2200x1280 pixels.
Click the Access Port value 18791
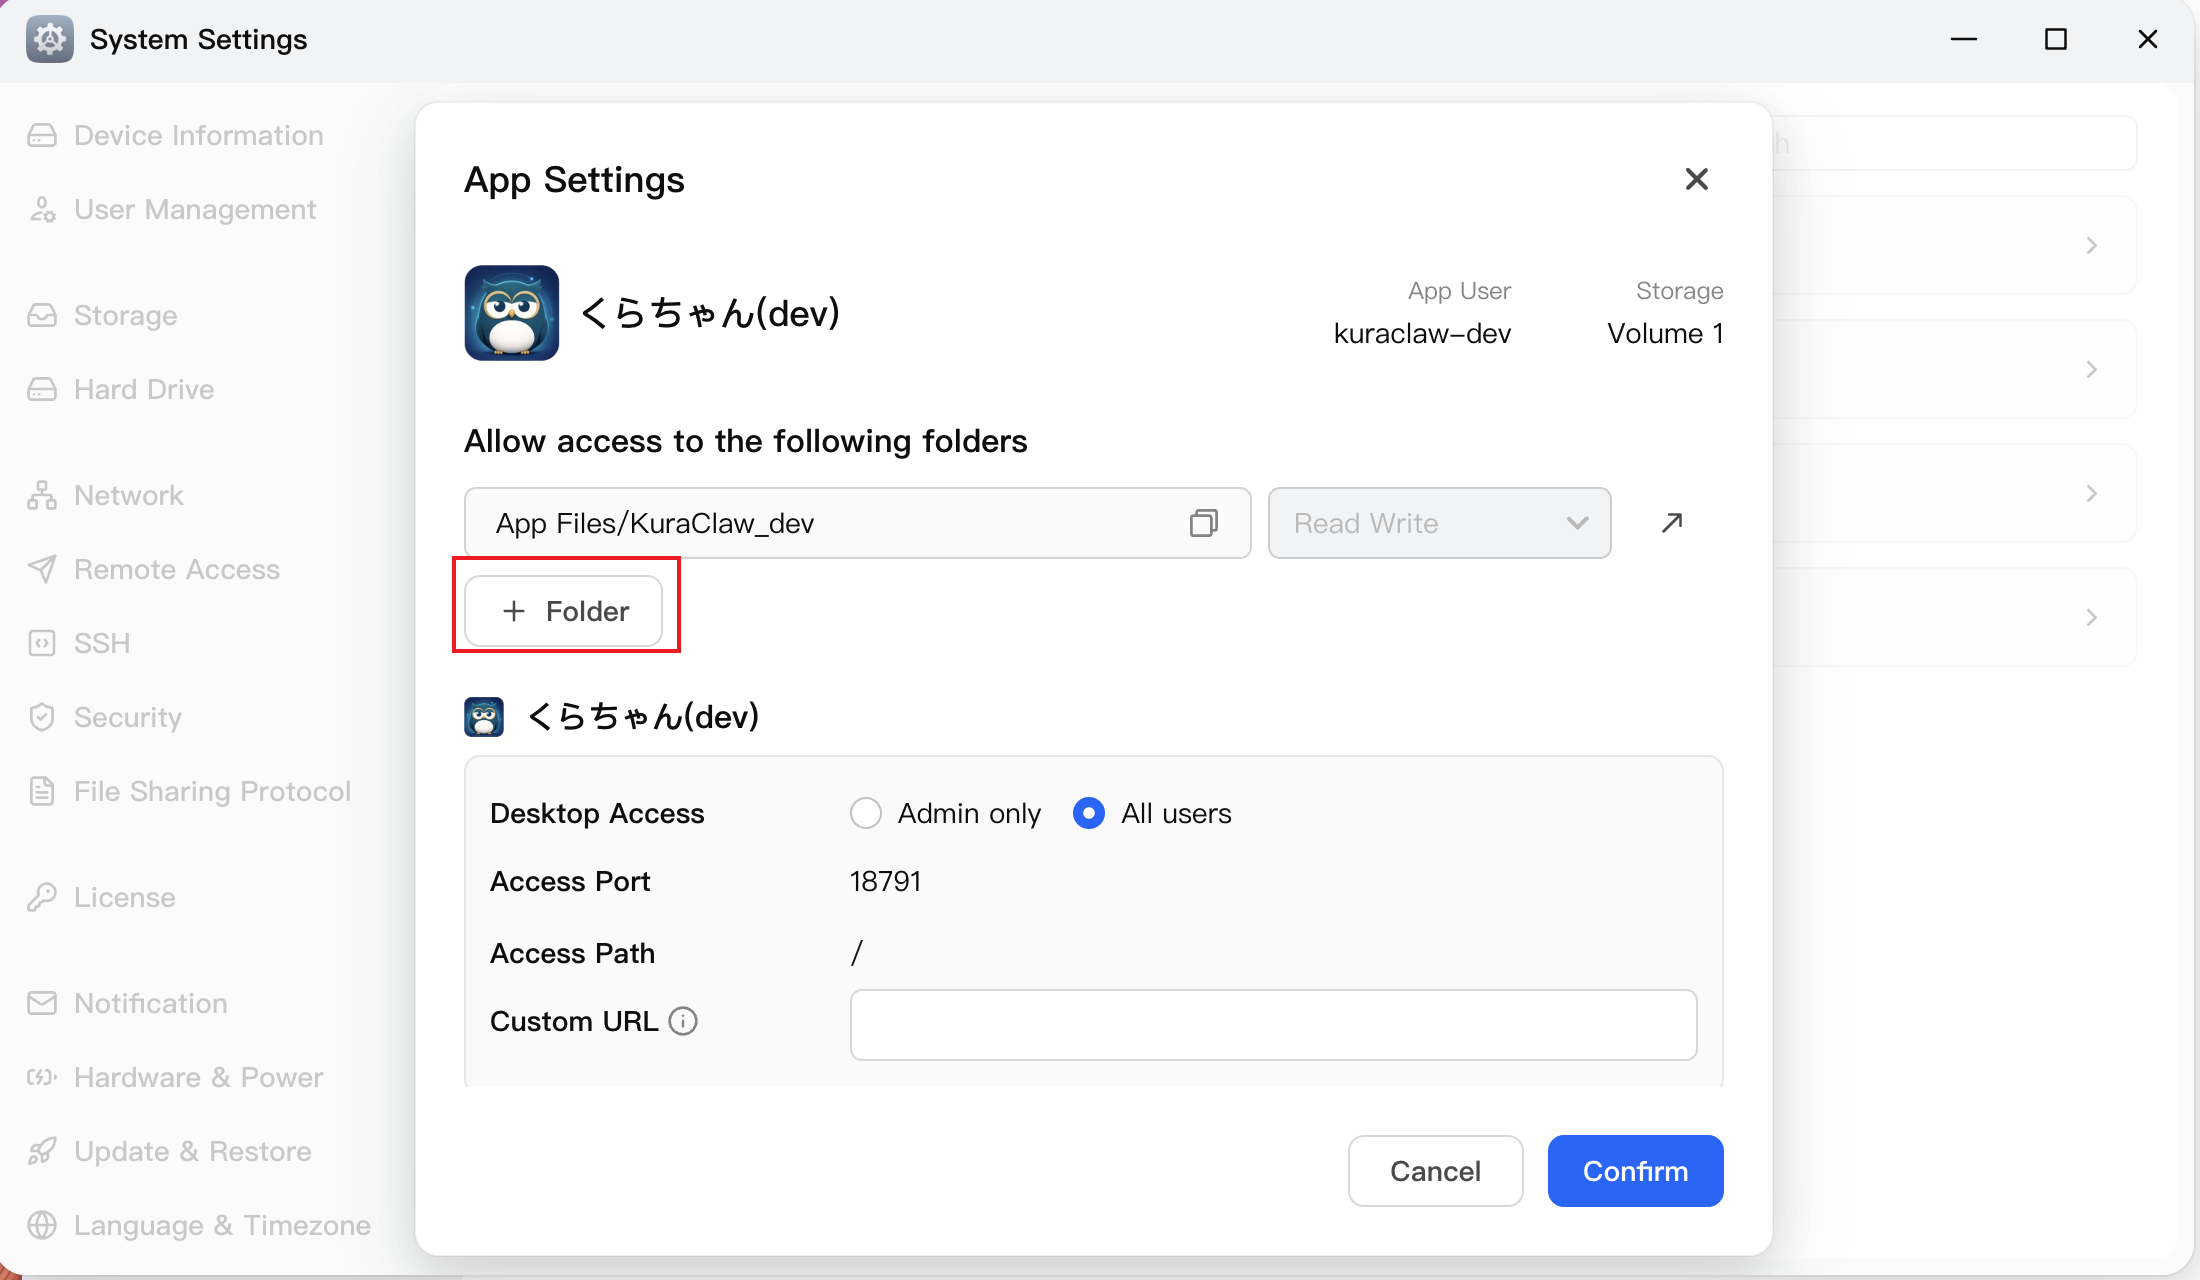point(886,881)
